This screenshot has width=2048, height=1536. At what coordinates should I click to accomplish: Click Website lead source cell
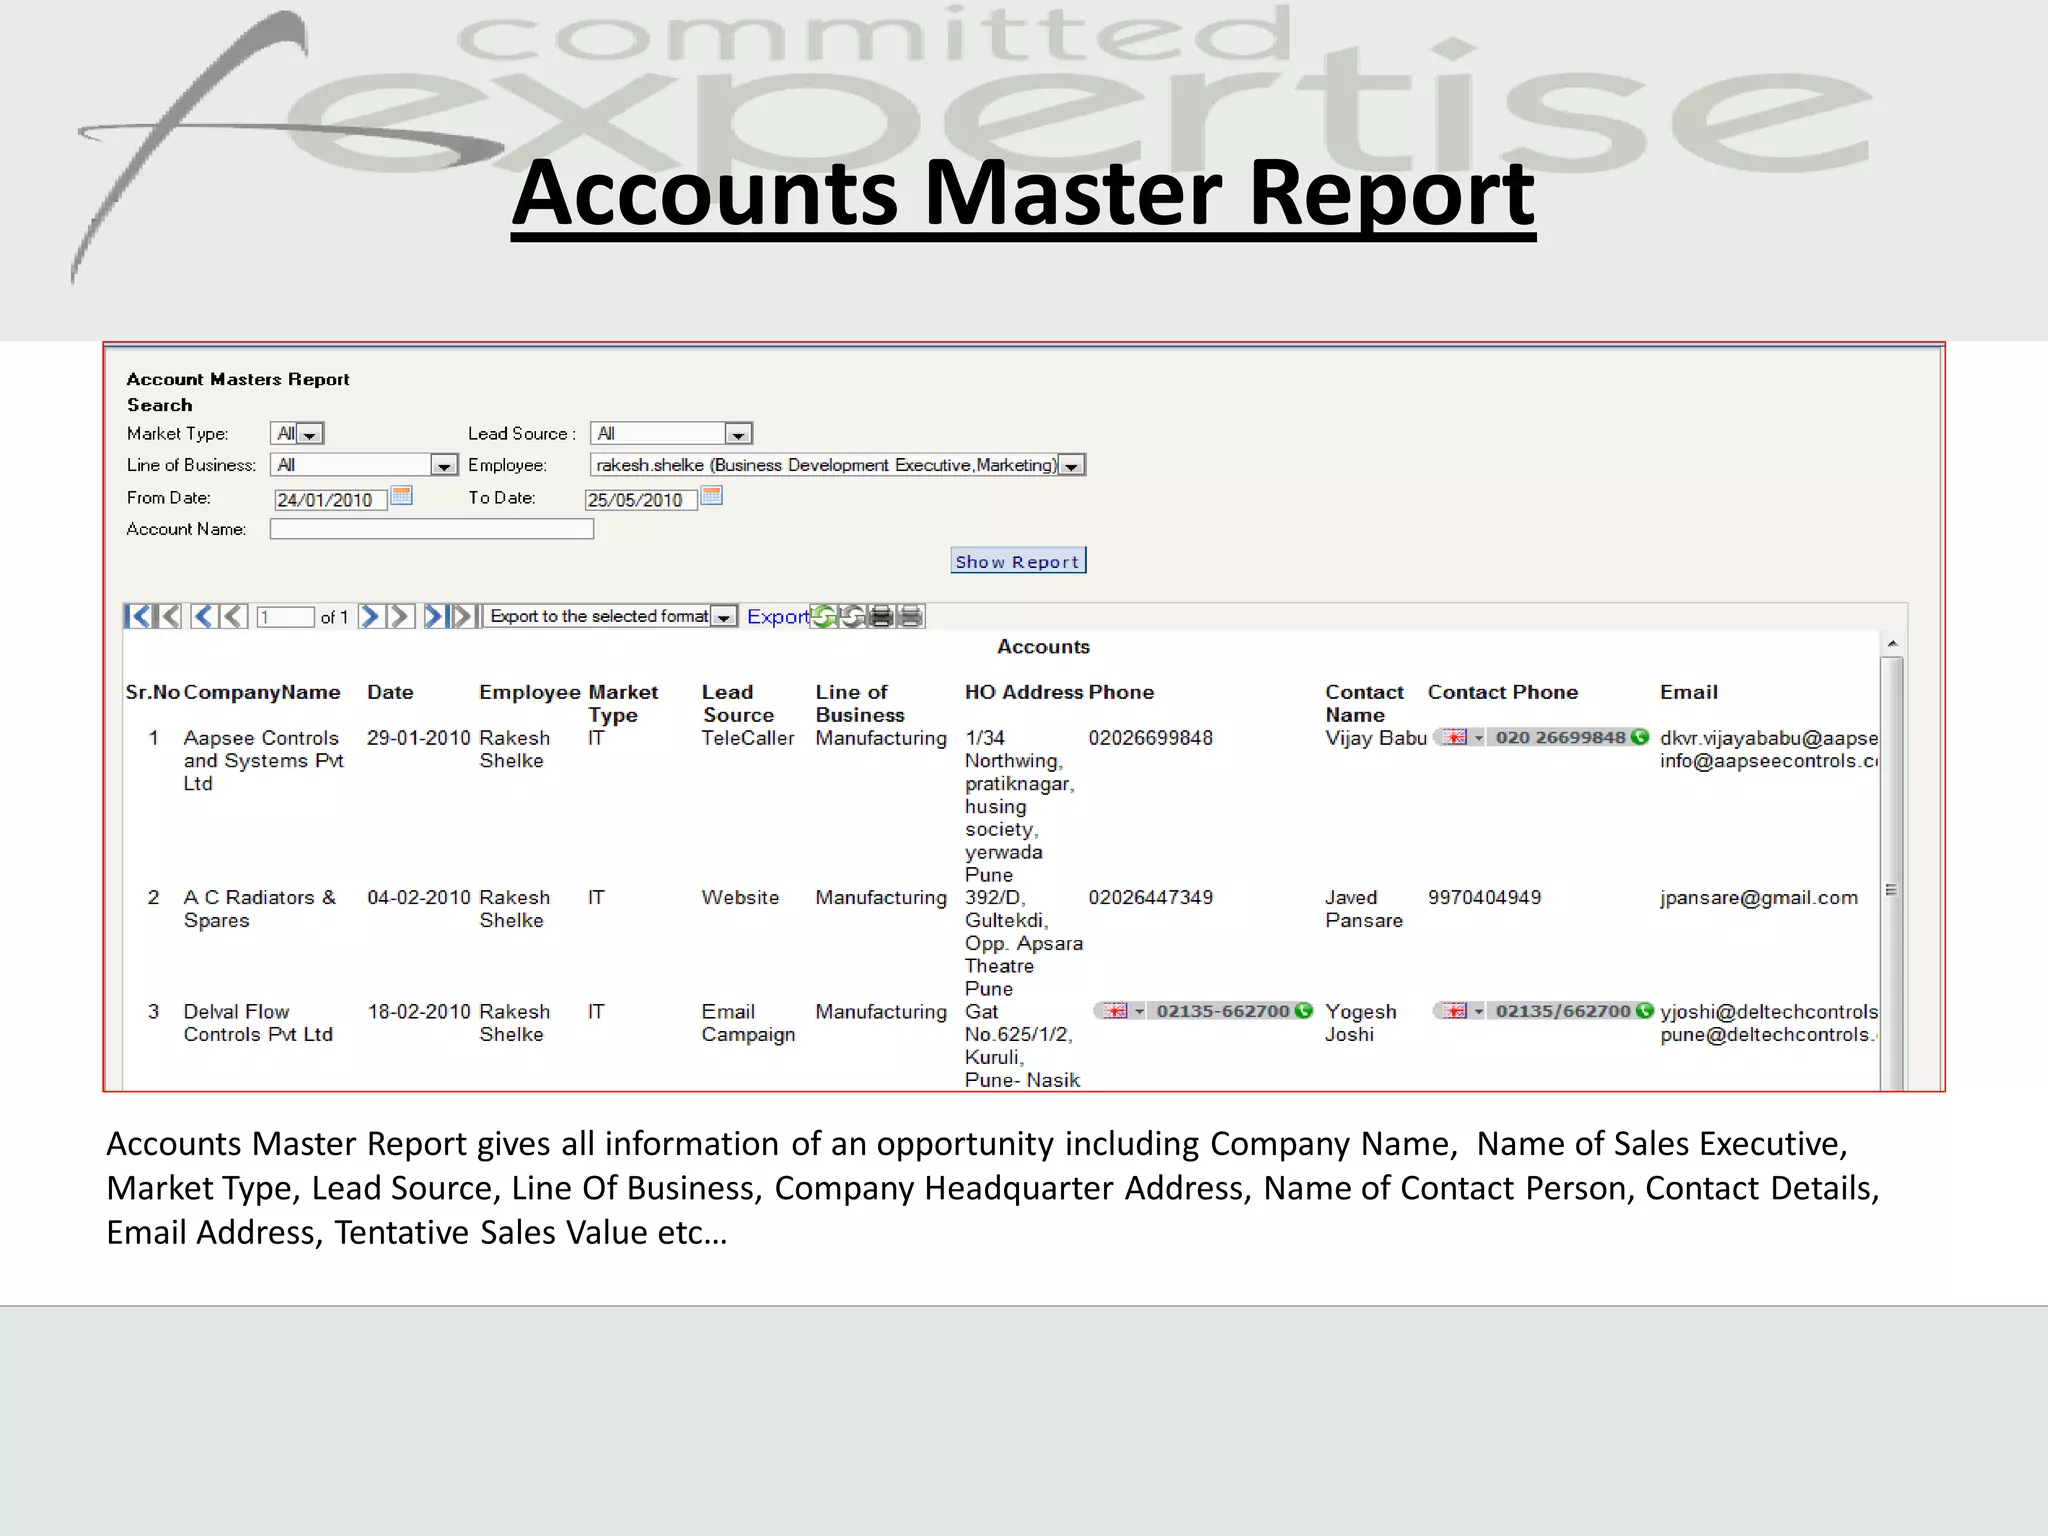[x=740, y=898]
